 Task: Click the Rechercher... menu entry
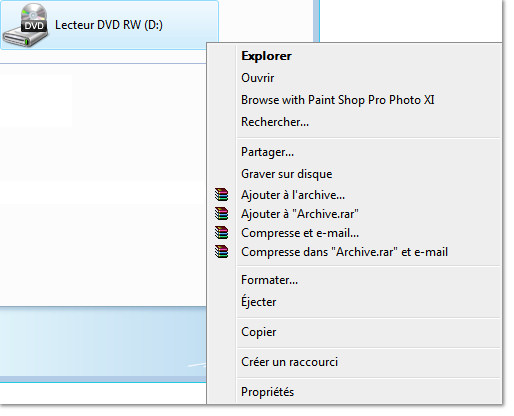pos(275,122)
